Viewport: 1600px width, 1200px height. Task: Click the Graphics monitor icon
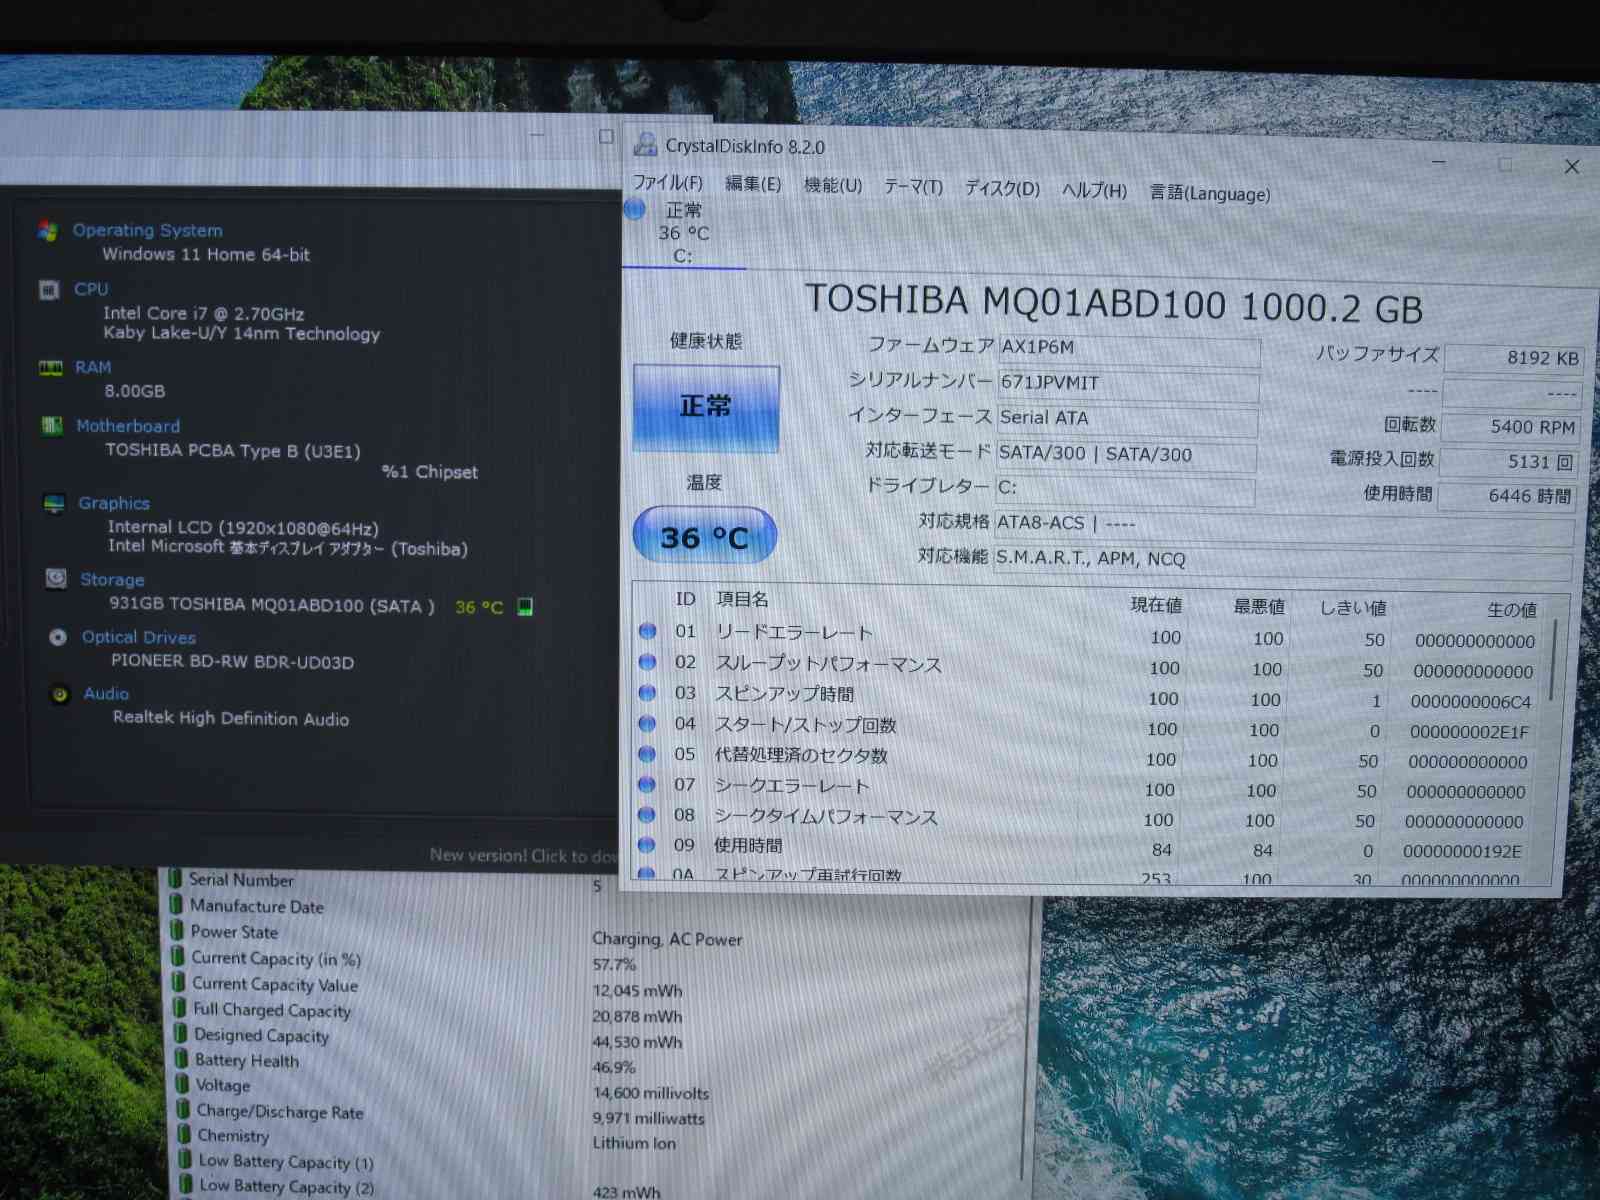point(54,504)
